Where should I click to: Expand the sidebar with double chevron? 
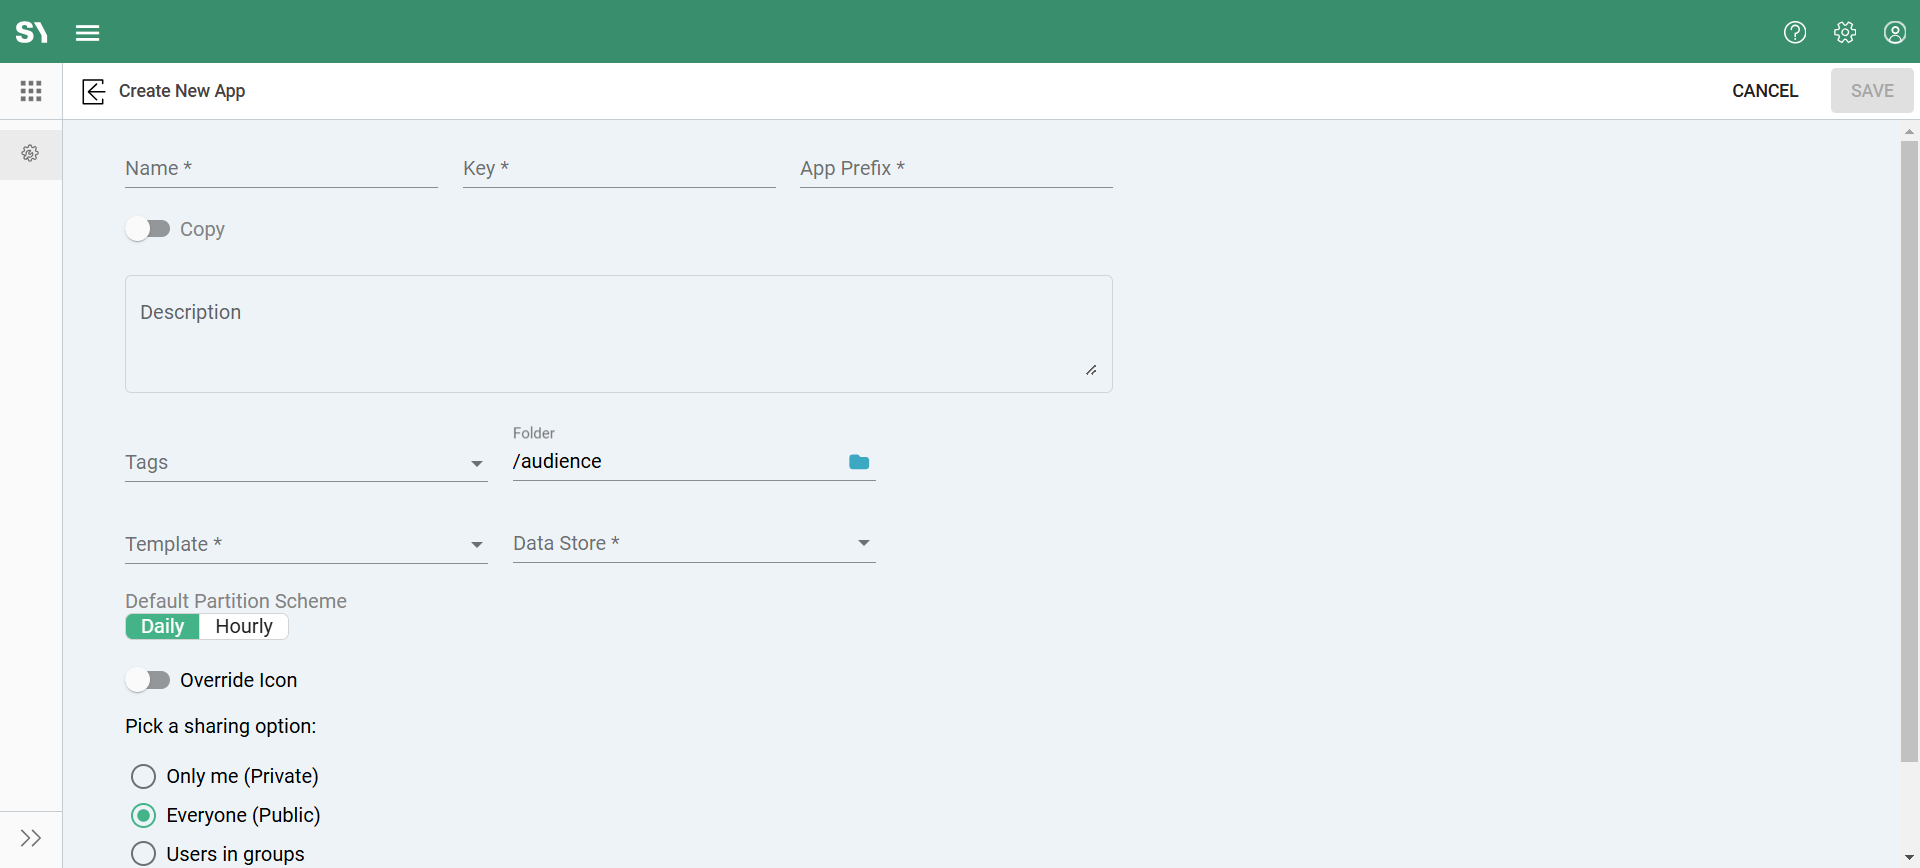pyautogui.click(x=31, y=838)
